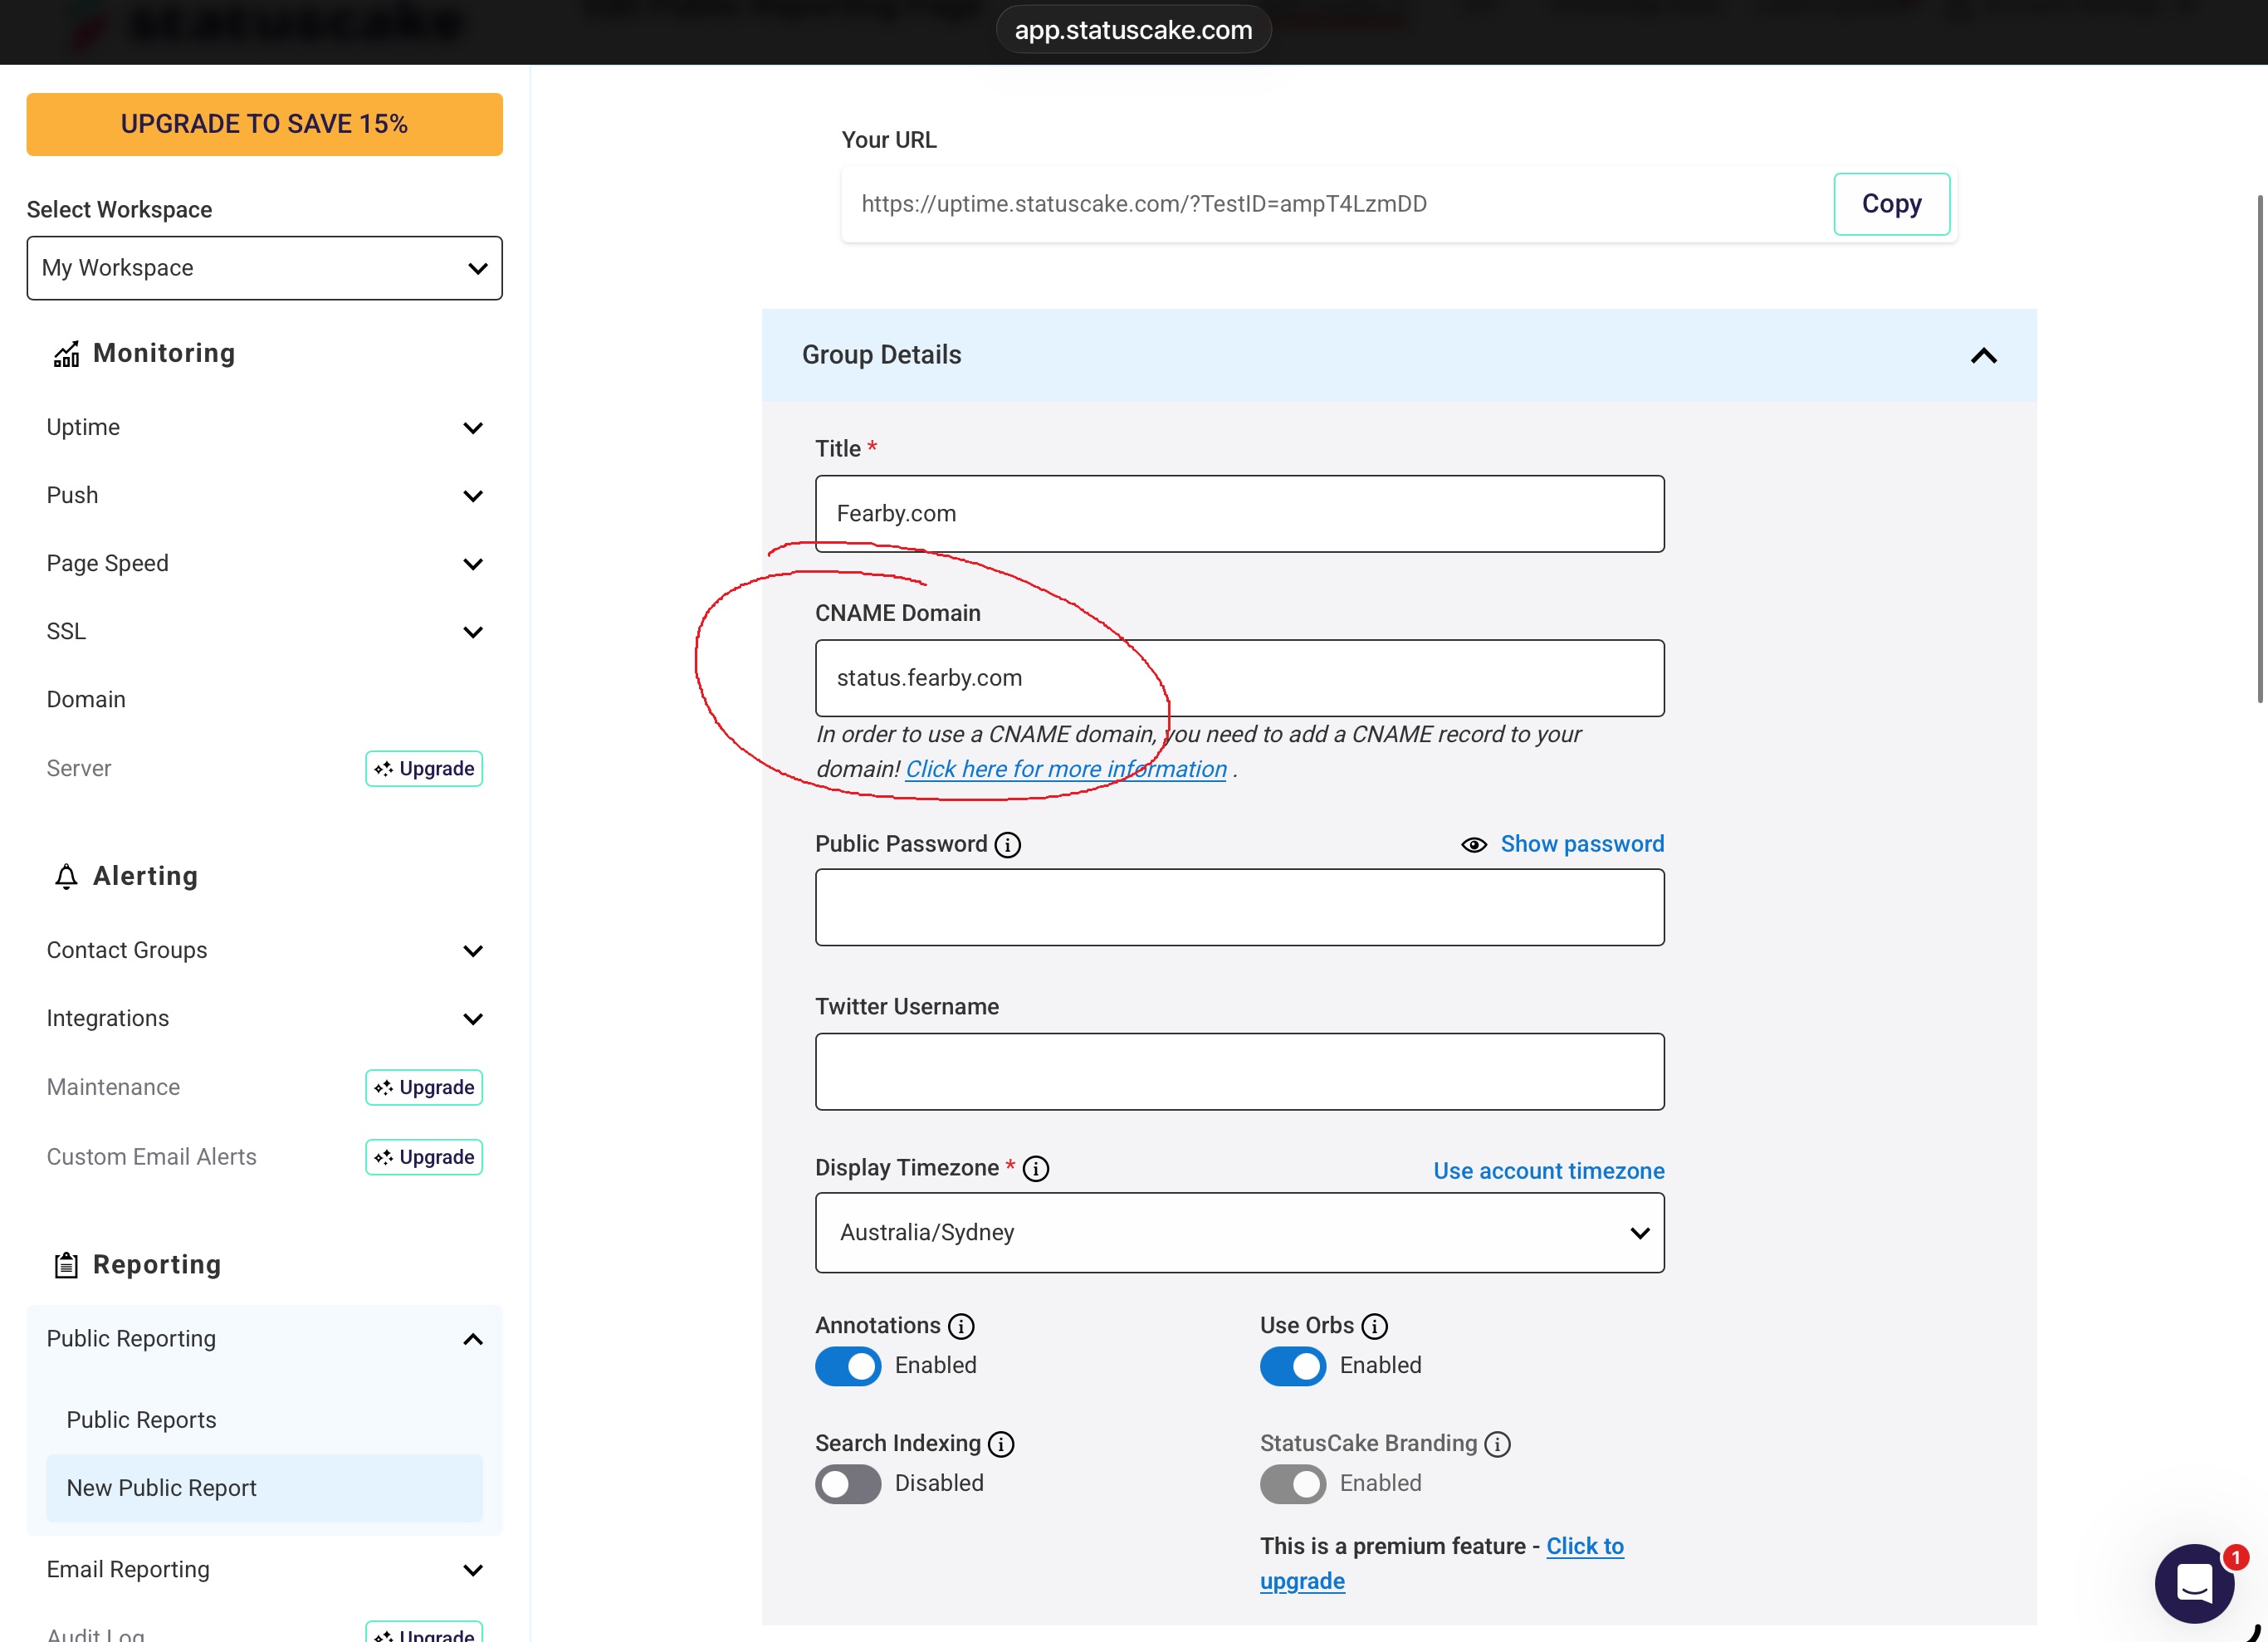Toggle the StatusCake Branding switch
The width and height of the screenshot is (2268, 1642).
[1293, 1484]
